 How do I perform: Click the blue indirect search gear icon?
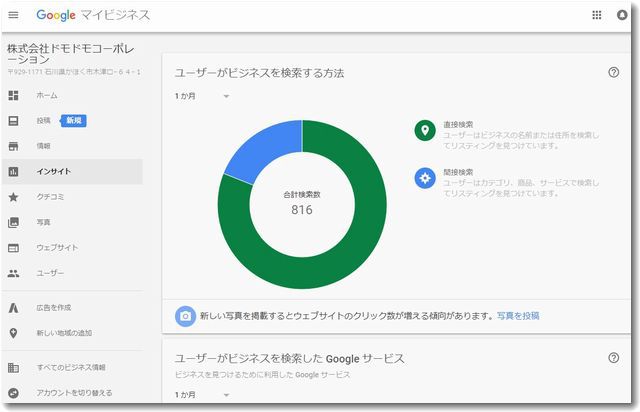(425, 178)
